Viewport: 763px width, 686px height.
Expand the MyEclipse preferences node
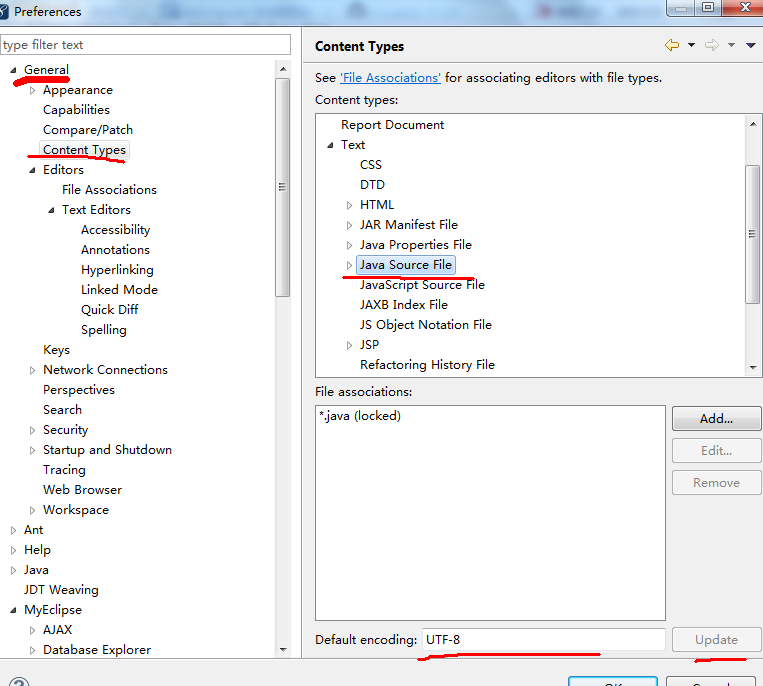pyautogui.click(x=14, y=610)
